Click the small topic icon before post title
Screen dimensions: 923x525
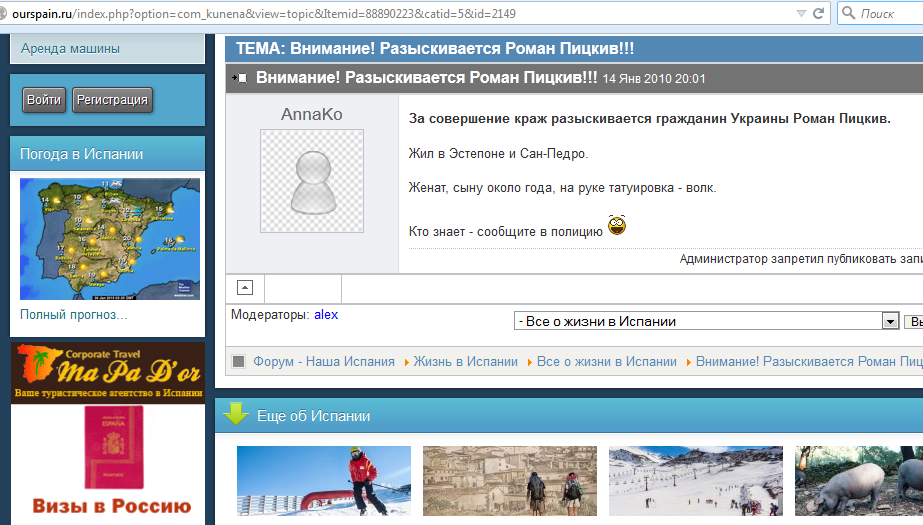click(x=239, y=78)
